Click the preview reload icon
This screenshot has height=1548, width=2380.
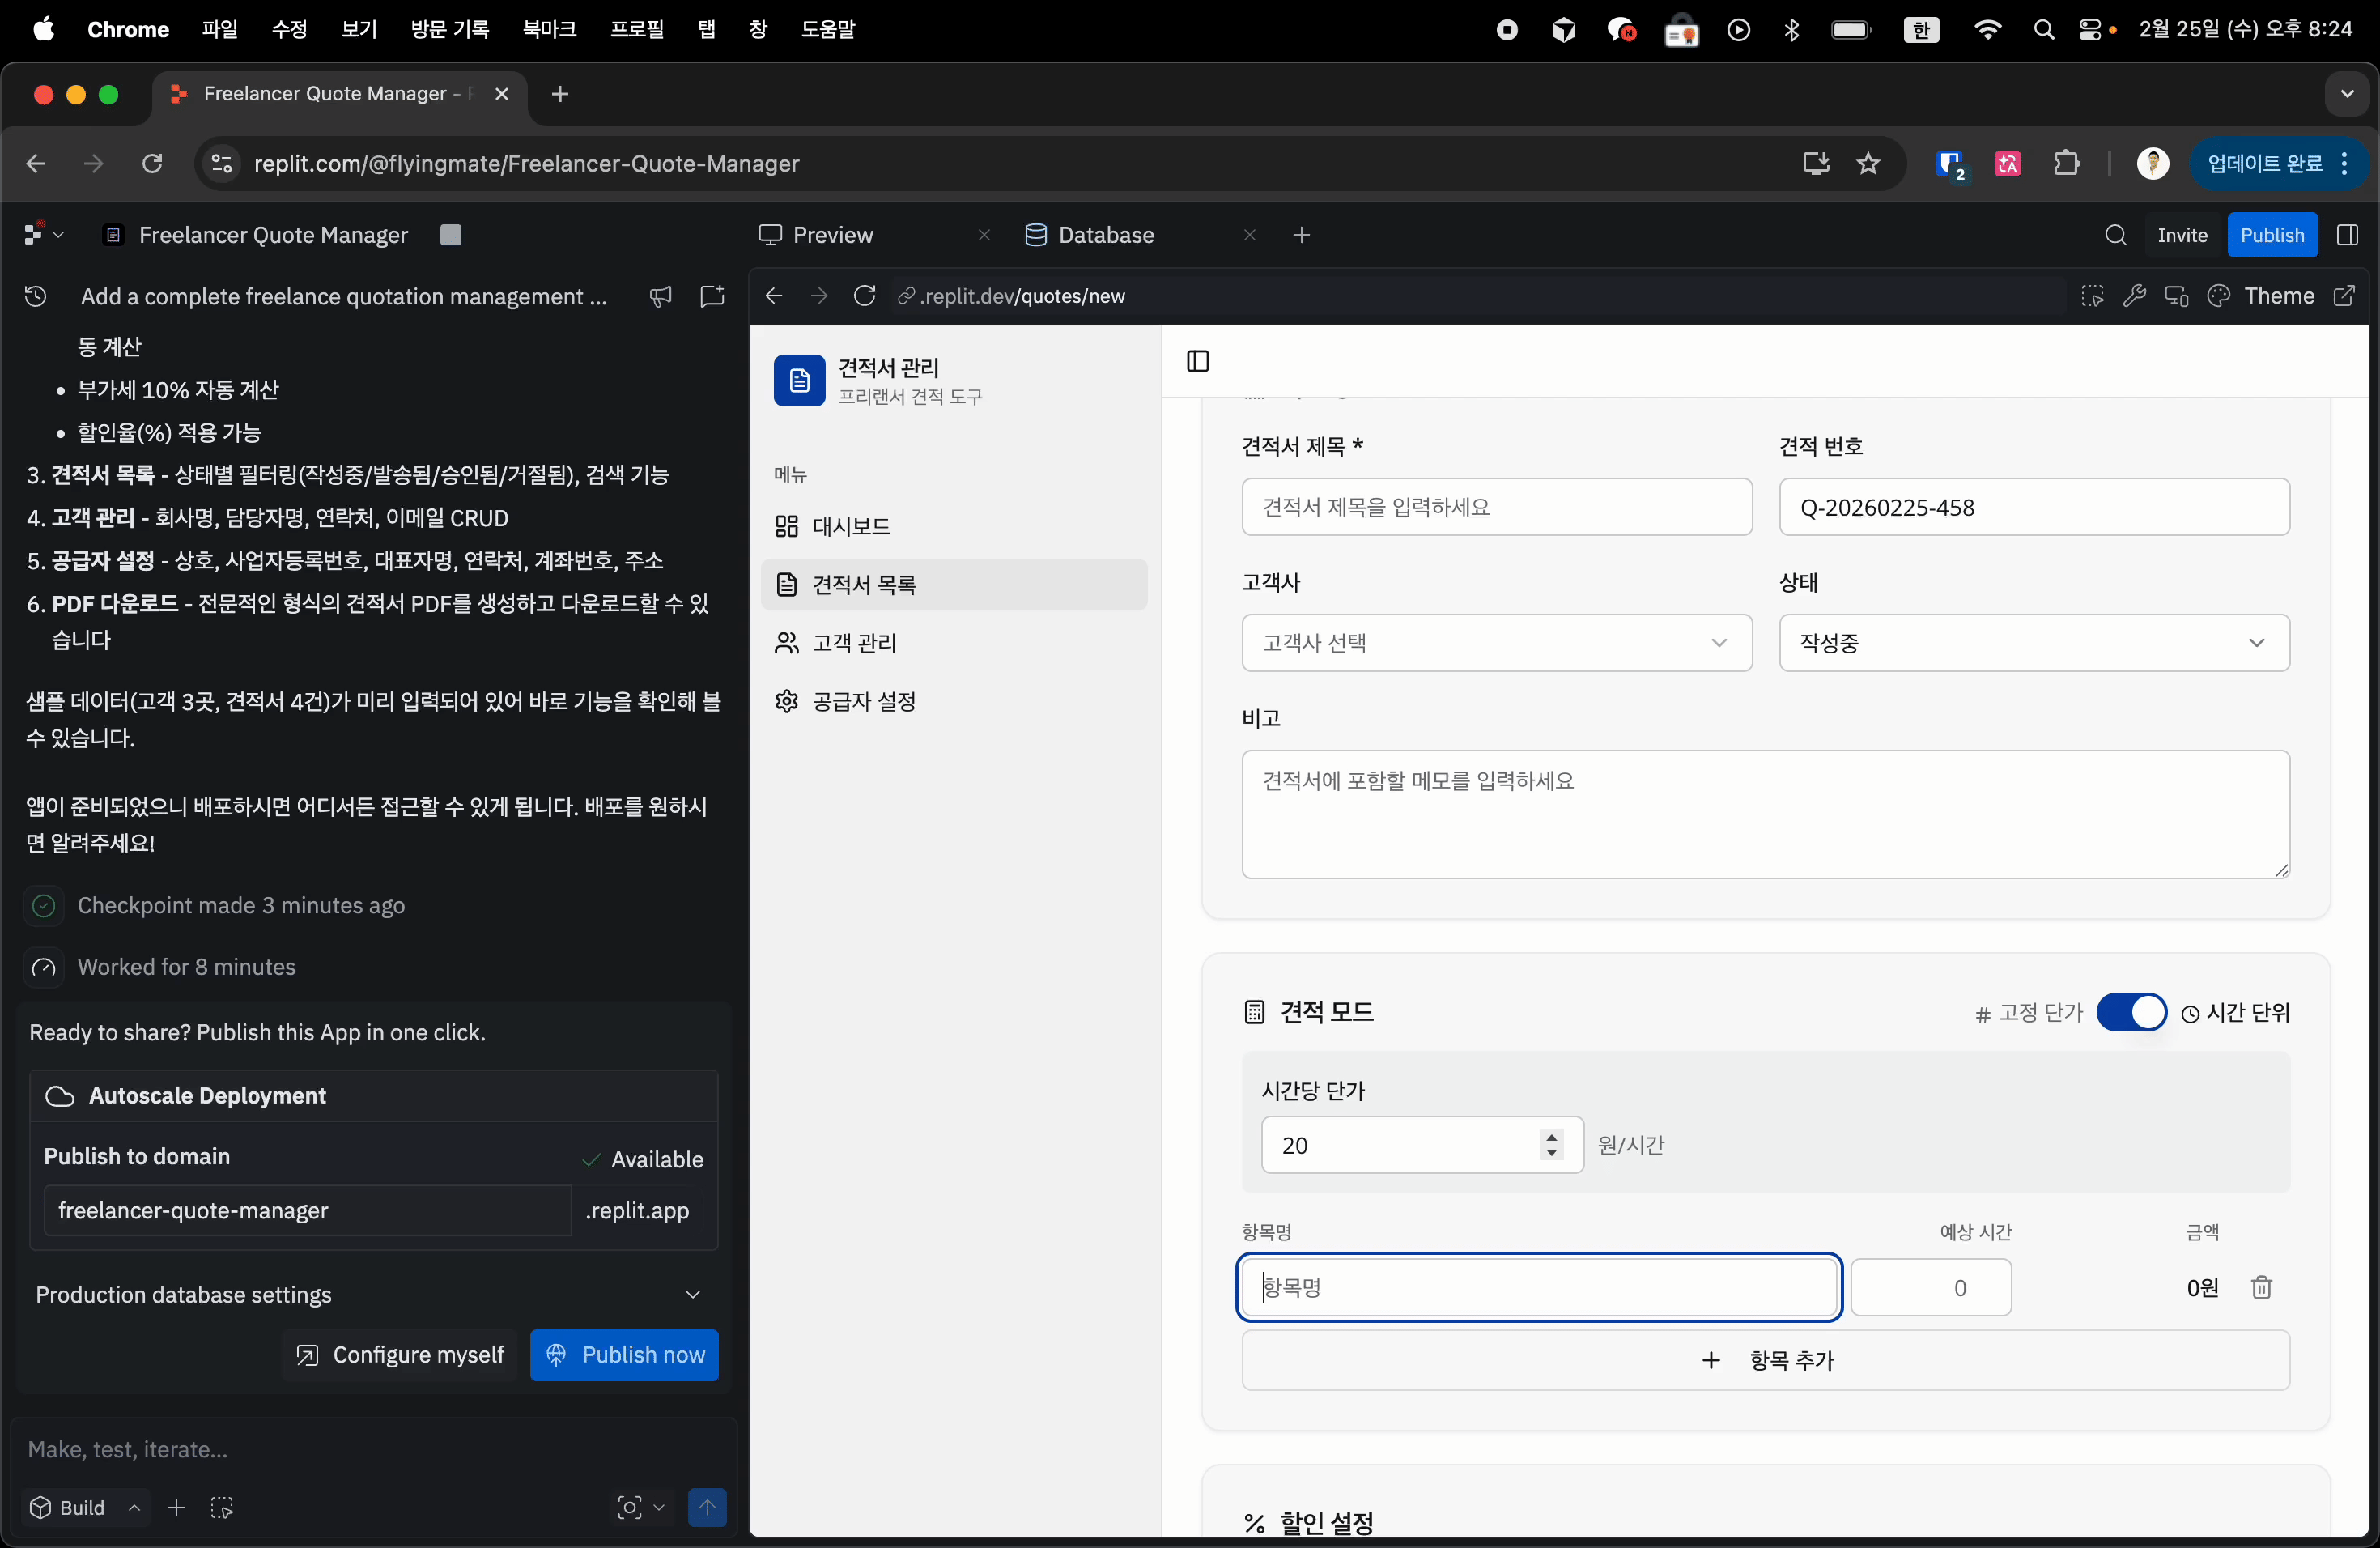pyautogui.click(x=865, y=296)
